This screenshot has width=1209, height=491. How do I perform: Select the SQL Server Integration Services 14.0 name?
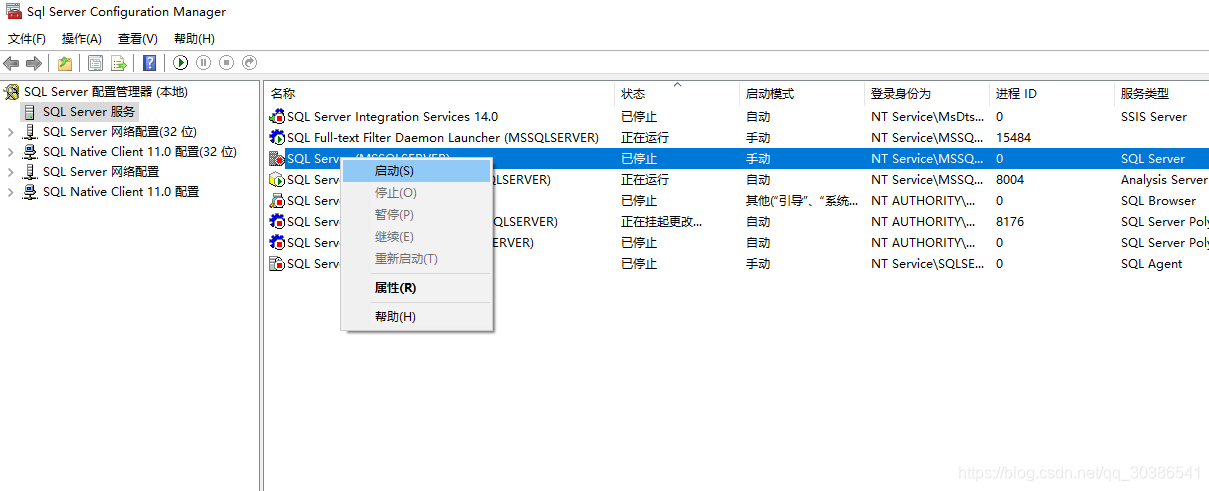(392, 117)
